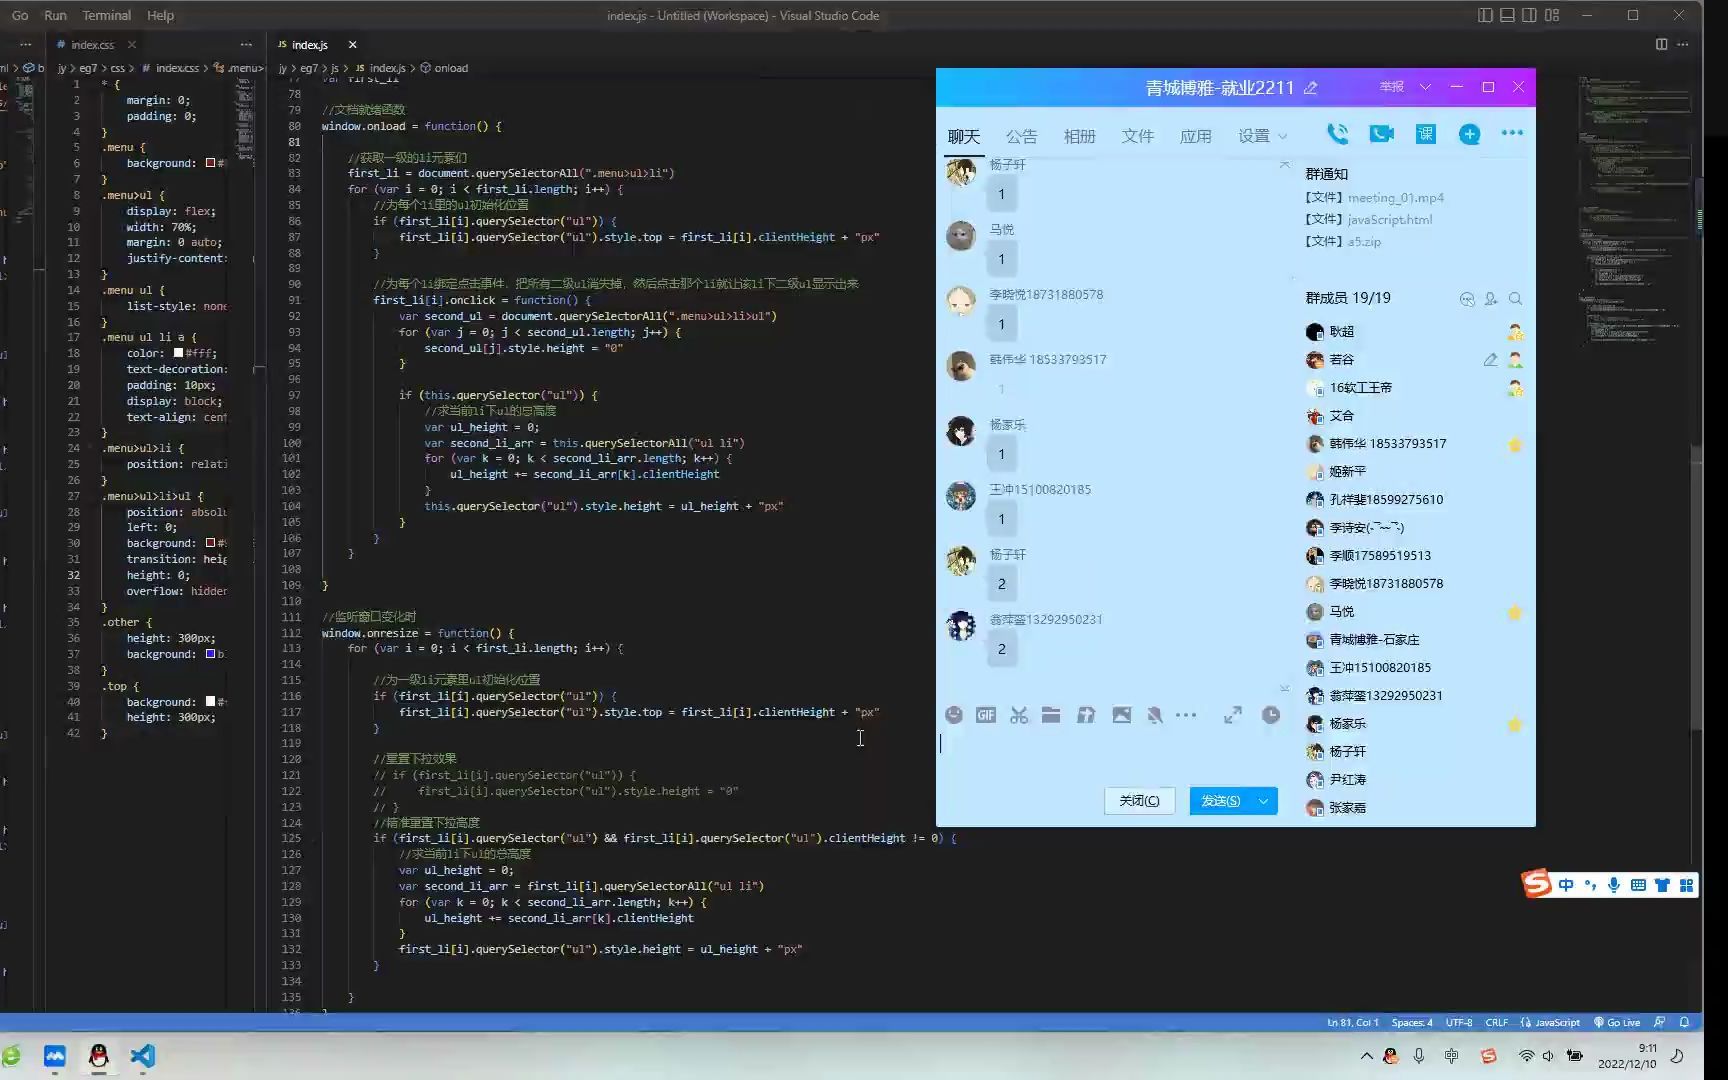Click the muted bell icon in chat toolbar

coord(1154,715)
